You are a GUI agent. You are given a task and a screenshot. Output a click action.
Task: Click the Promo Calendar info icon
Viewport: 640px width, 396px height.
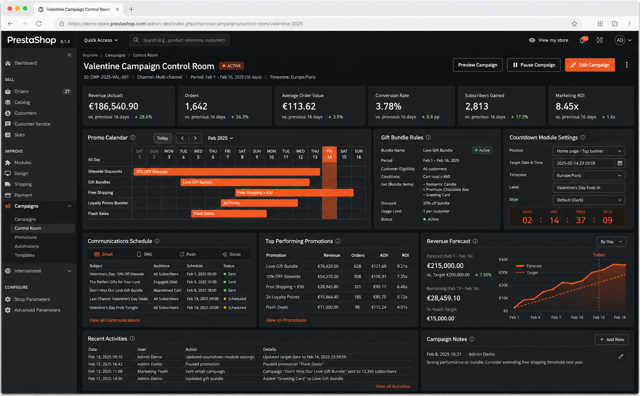click(x=133, y=138)
